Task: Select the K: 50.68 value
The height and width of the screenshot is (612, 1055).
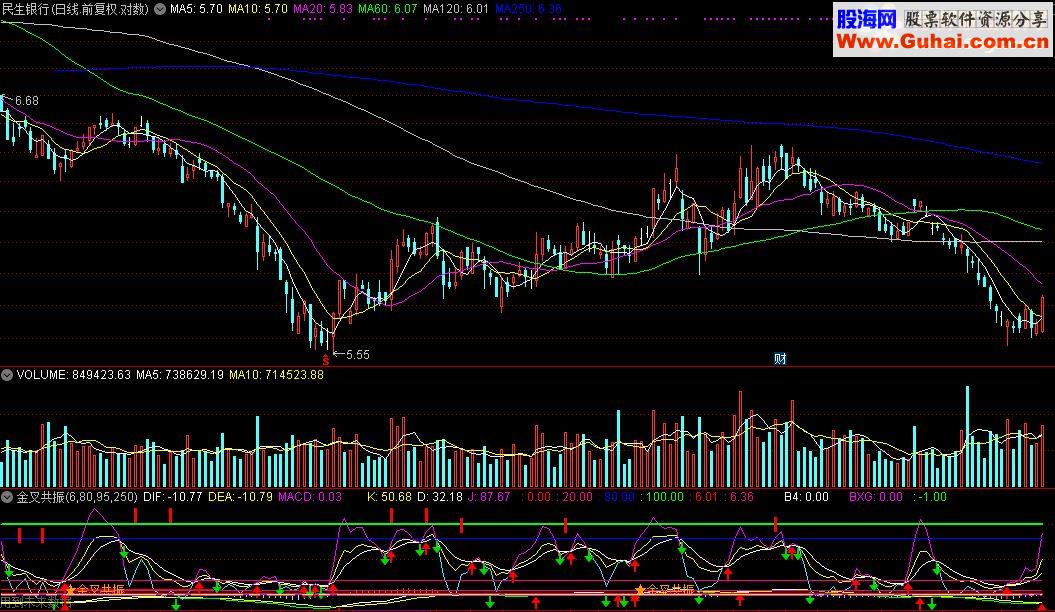Action: tap(389, 497)
